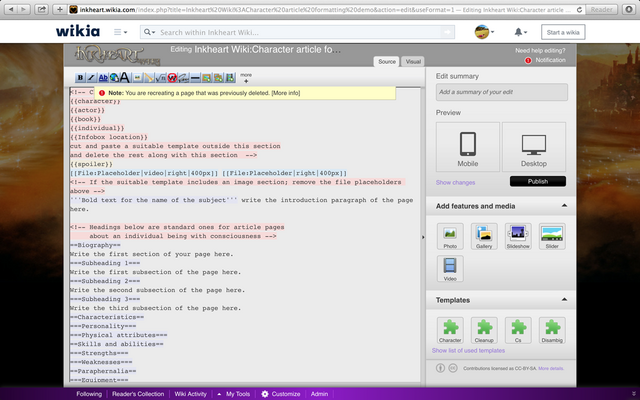This screenshot has width=640, height=400.
Task: Add an image using the toolbar picture icon
Action: point(207,78)
